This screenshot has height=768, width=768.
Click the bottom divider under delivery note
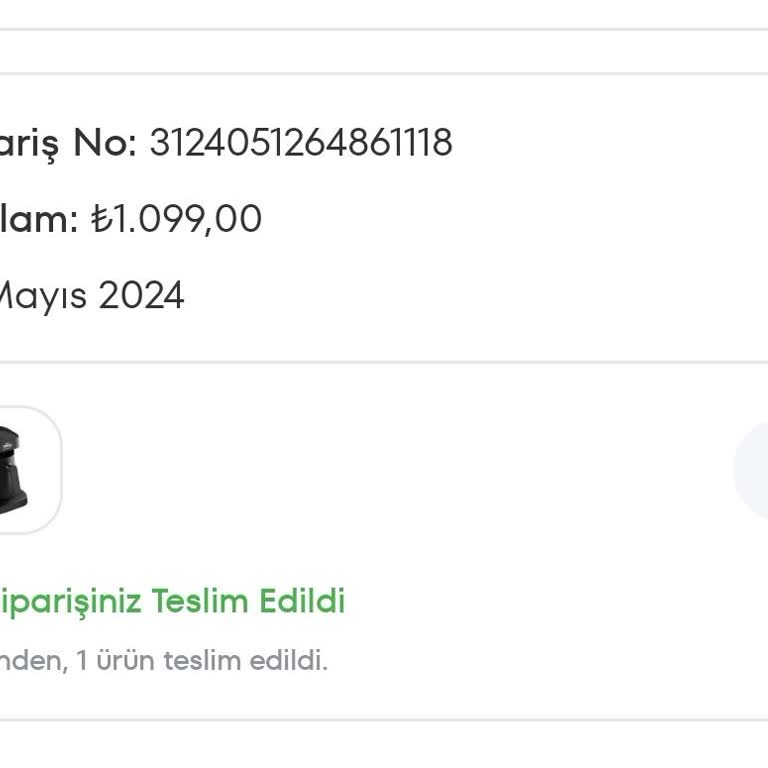[384, 720]
